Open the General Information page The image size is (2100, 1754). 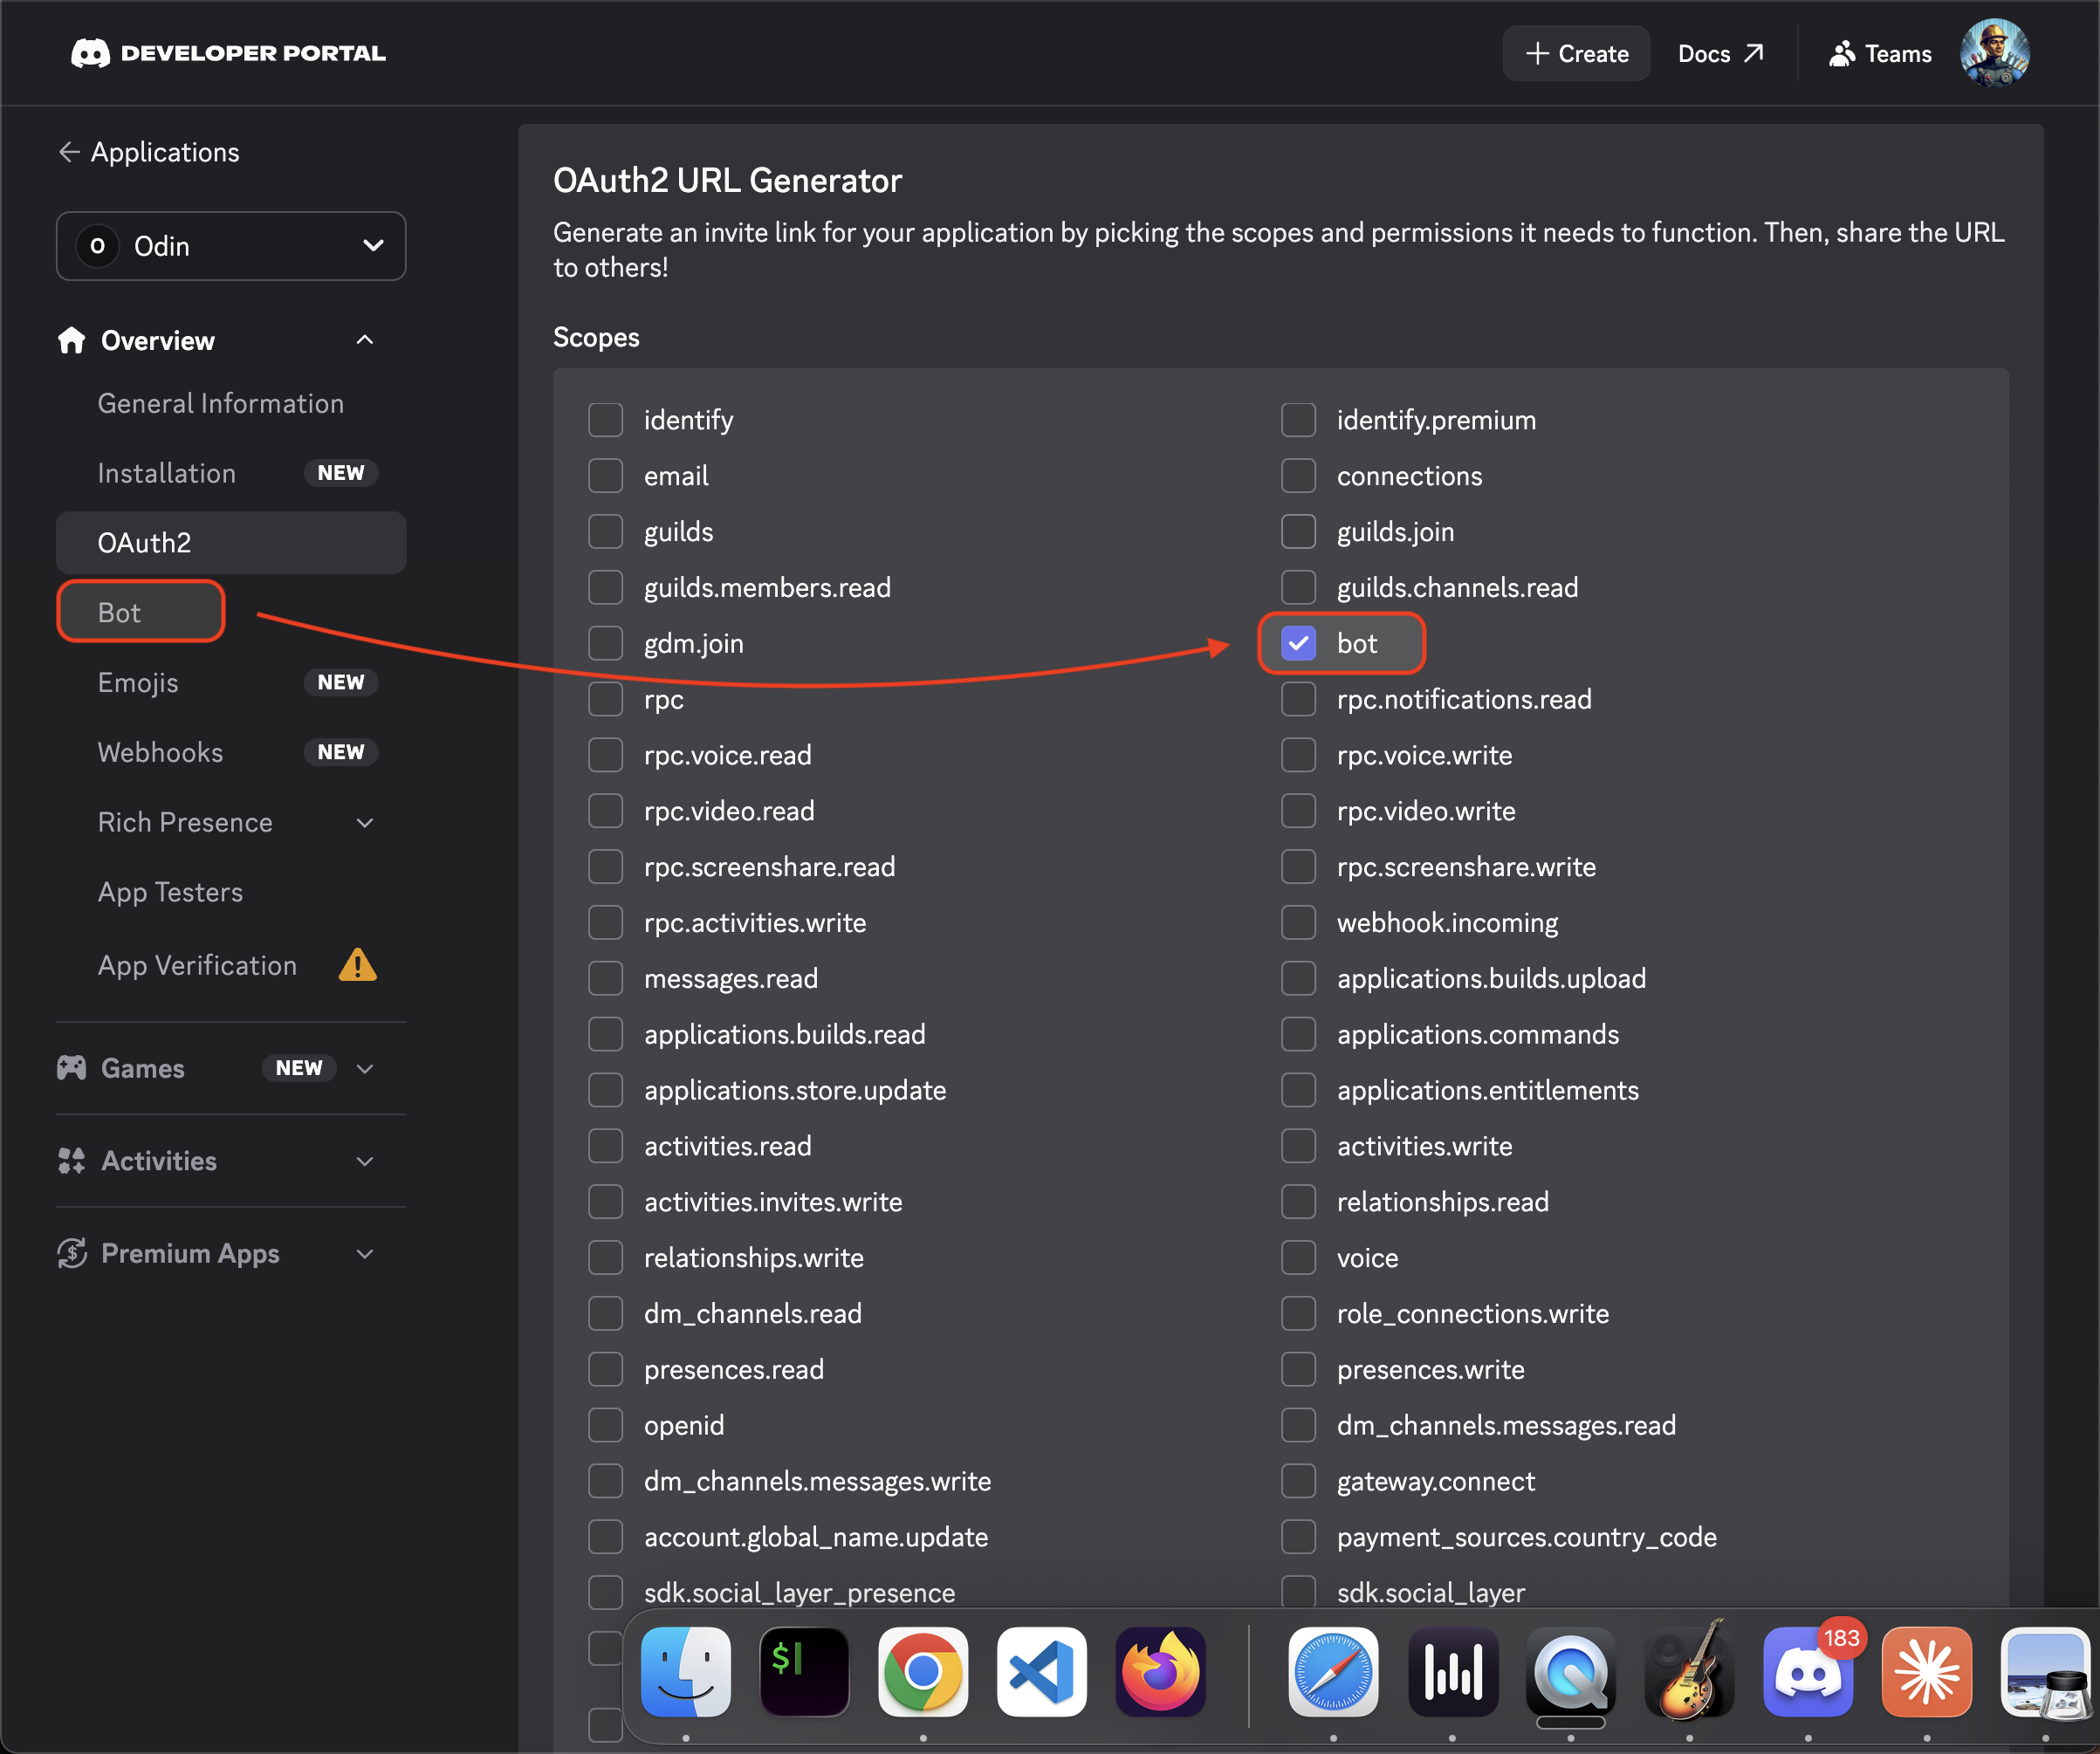pyautogui.click(x=221, y=403)
